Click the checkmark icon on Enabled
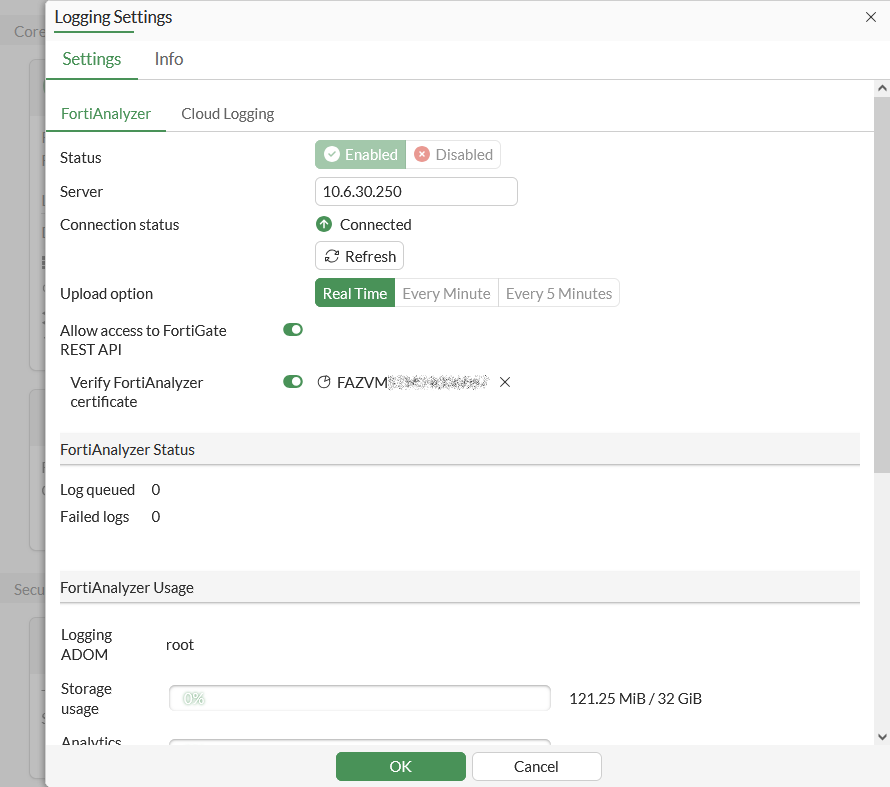This screenshot has width=890, height=787. 332,155
